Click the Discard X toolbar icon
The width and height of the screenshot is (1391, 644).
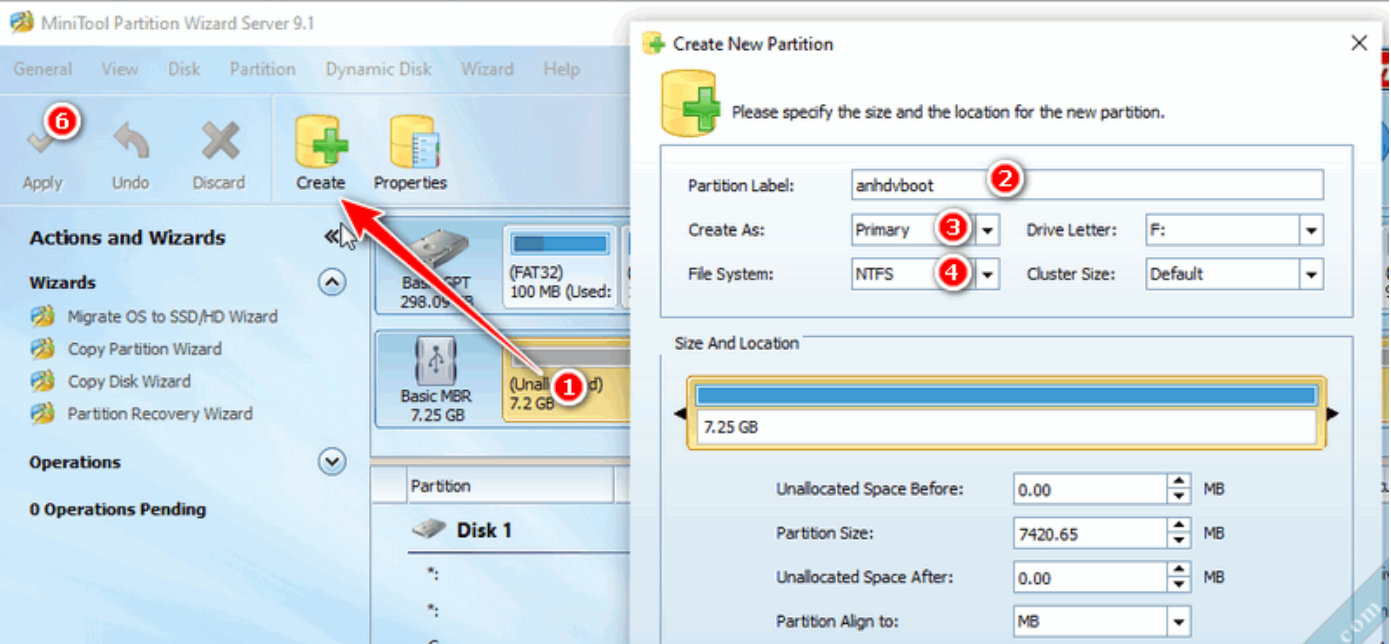click(x=219, y=141)
